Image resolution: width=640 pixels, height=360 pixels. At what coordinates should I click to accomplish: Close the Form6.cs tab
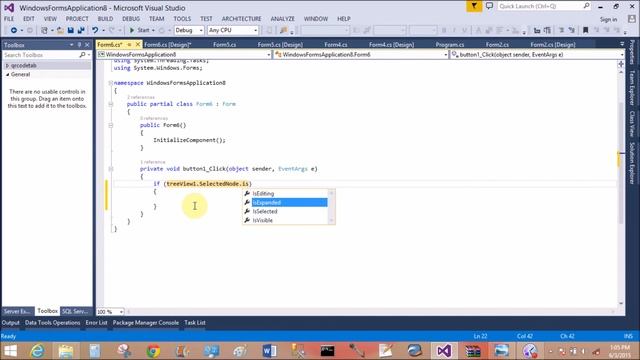(138, 44)
